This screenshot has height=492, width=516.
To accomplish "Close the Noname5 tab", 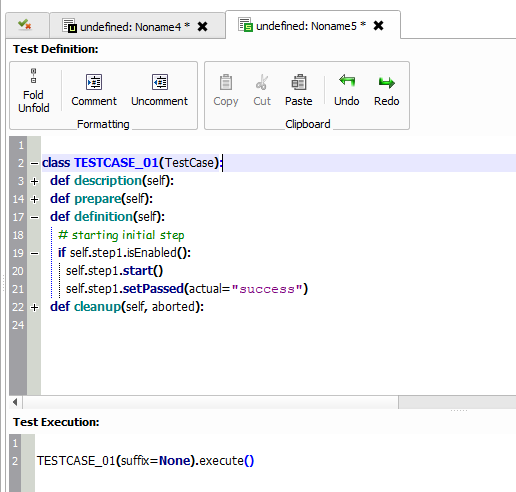I will 378,26.
